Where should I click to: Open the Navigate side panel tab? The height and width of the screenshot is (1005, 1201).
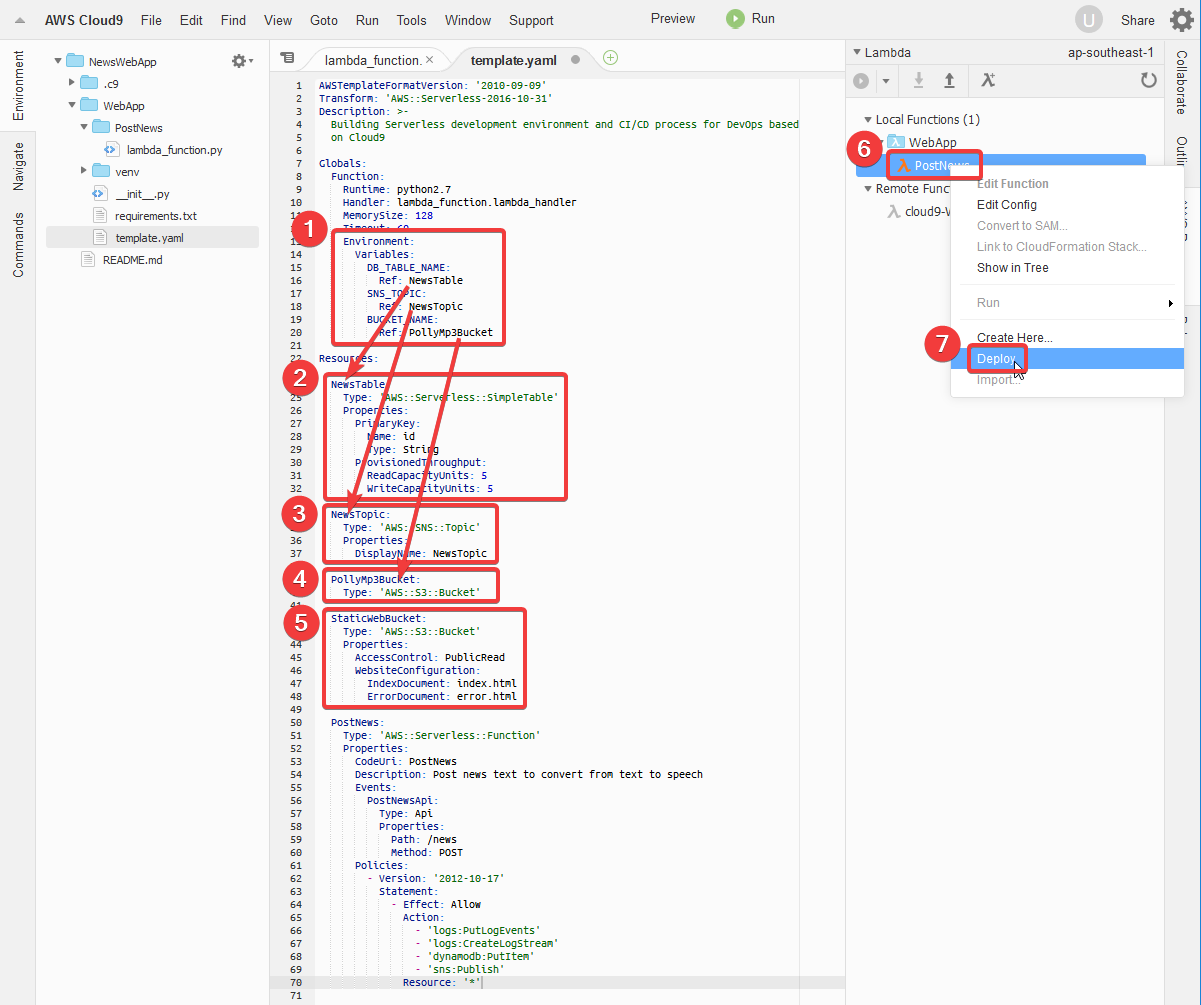click(18, 166)
